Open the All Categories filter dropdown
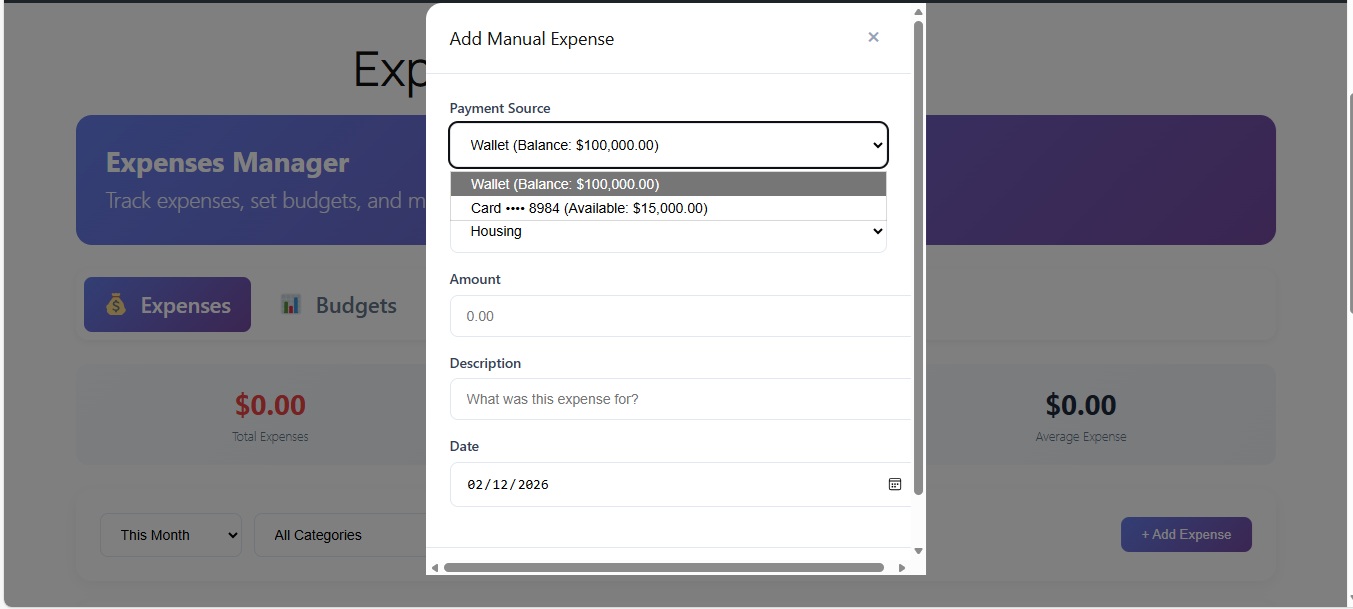Viewport: 1353px width, 609px height. (340, 535)
